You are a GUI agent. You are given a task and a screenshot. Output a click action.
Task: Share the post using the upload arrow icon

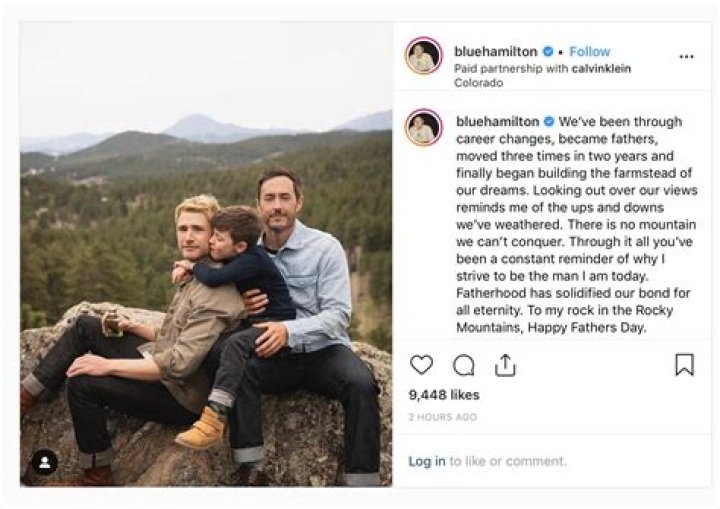tap(505, 365)
